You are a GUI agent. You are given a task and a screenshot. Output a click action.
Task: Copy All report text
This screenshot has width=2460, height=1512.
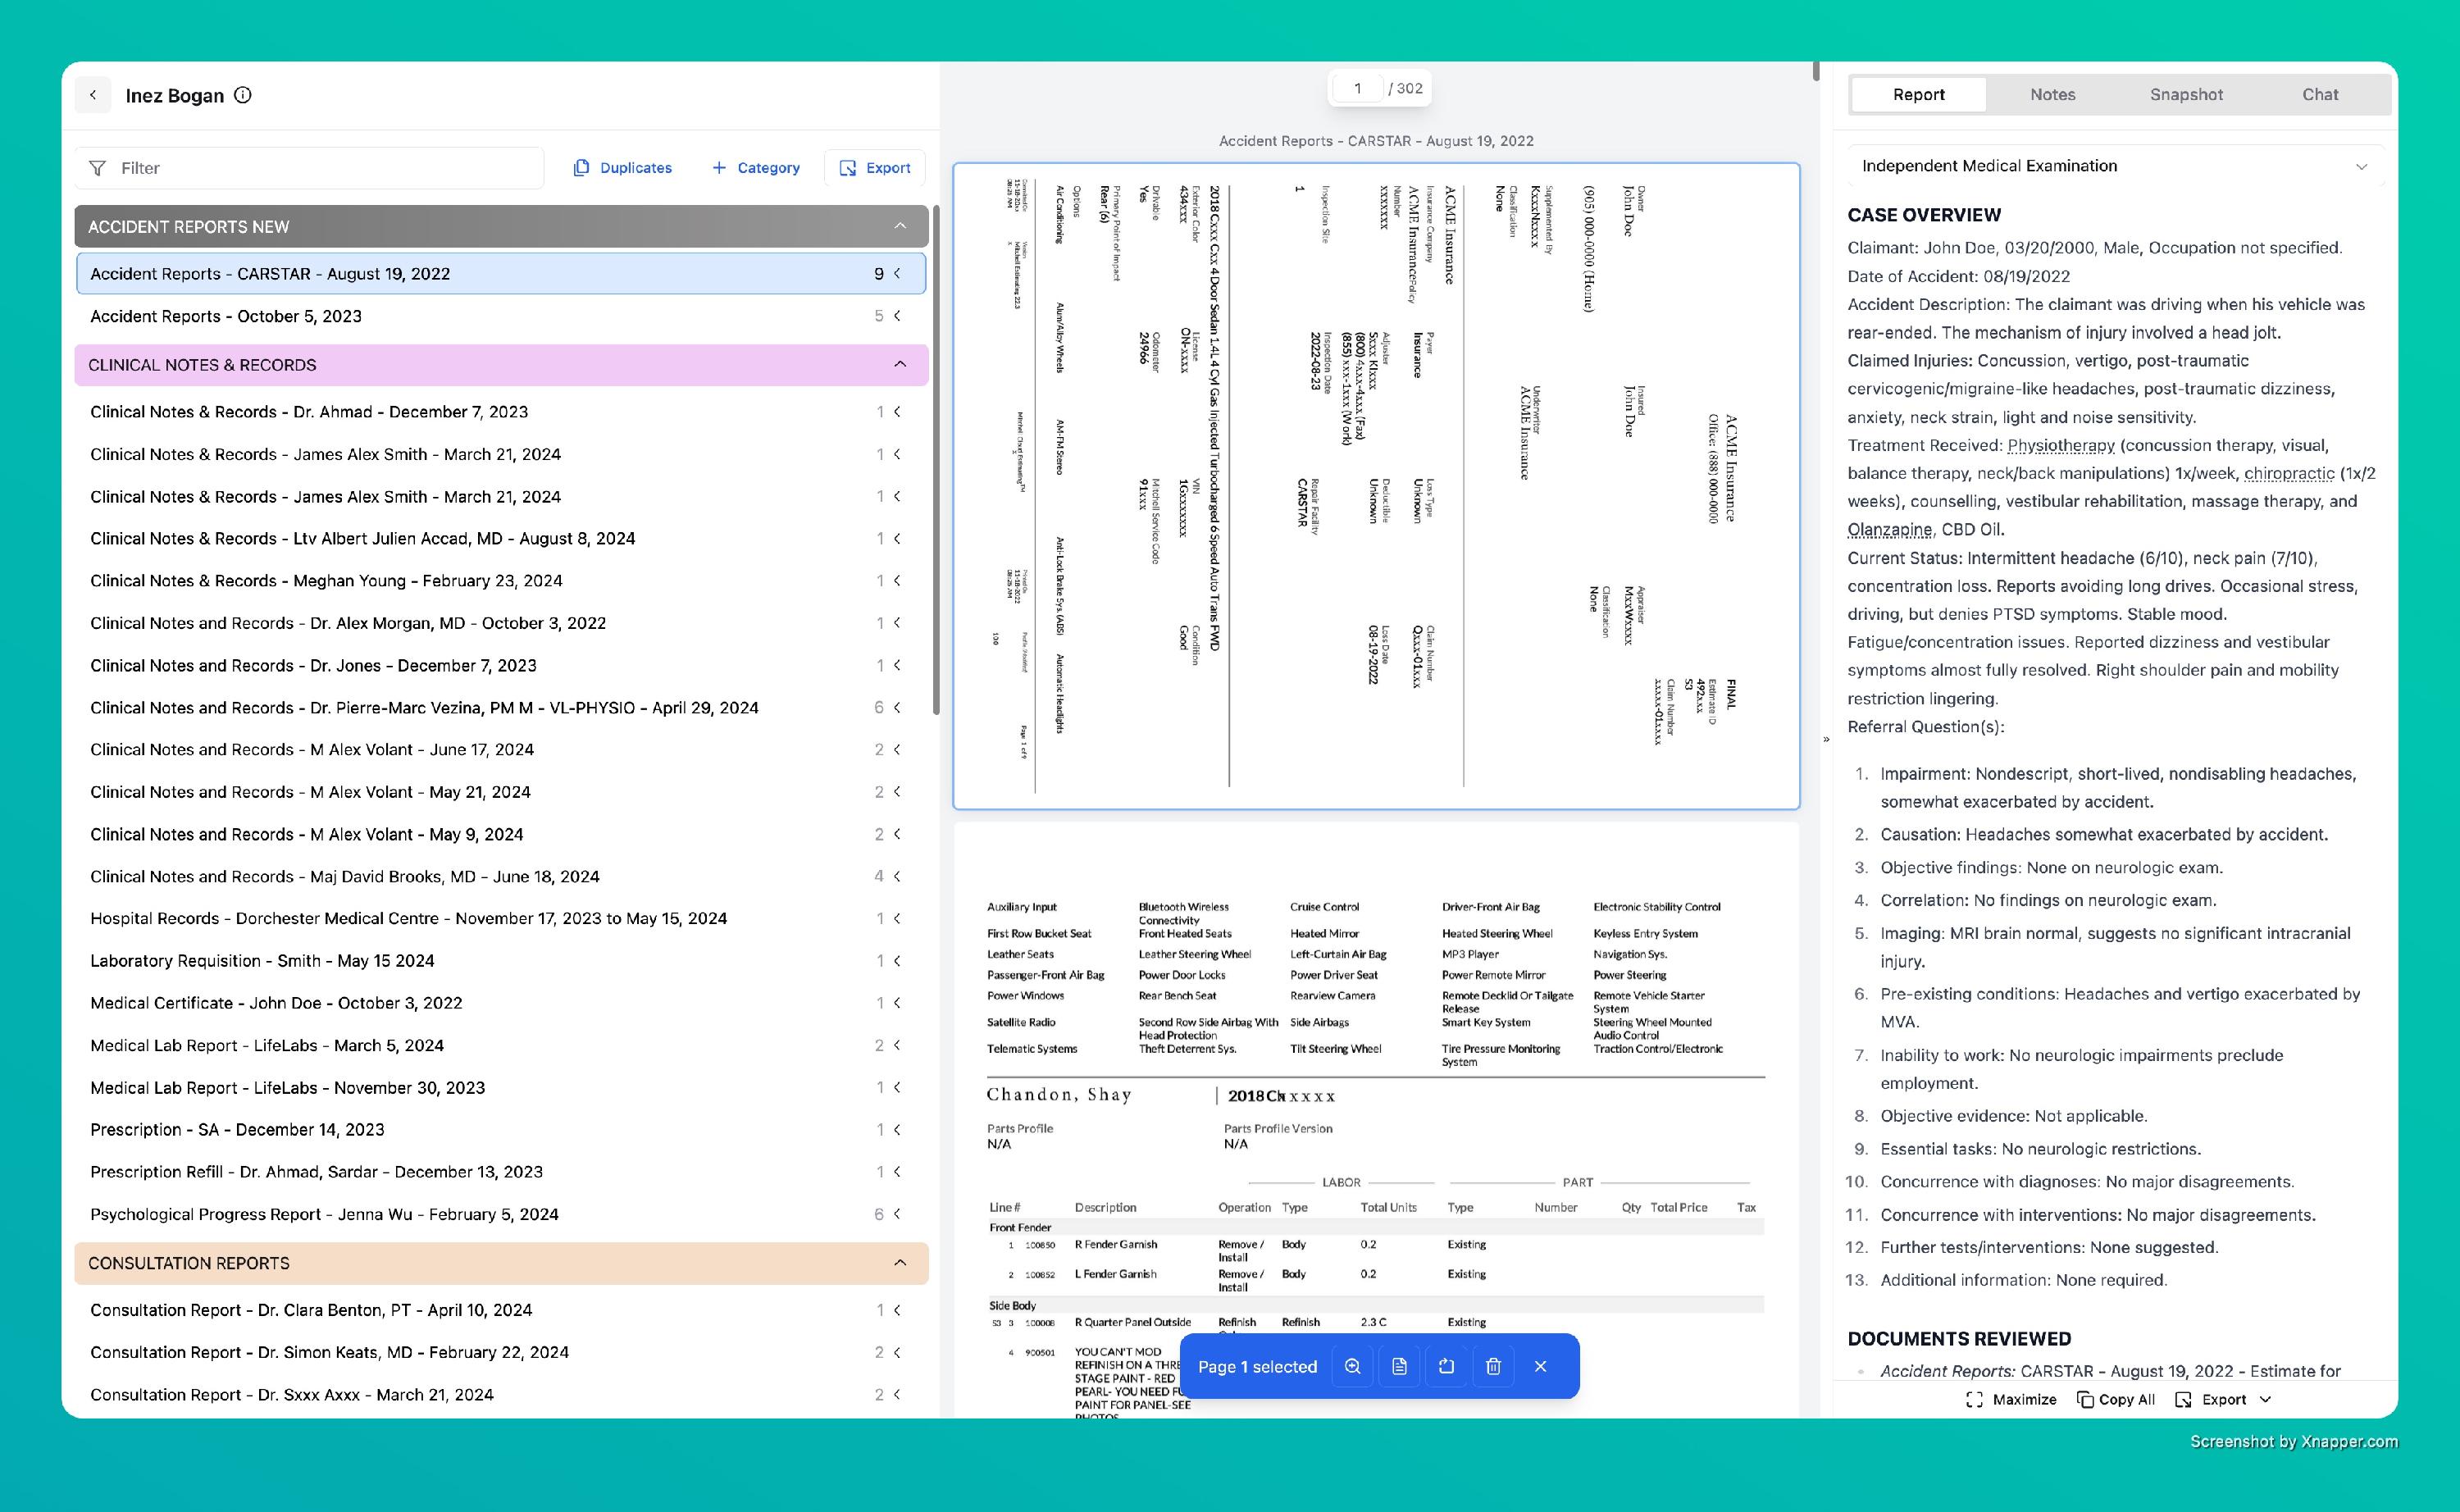coord(2116,1399)
